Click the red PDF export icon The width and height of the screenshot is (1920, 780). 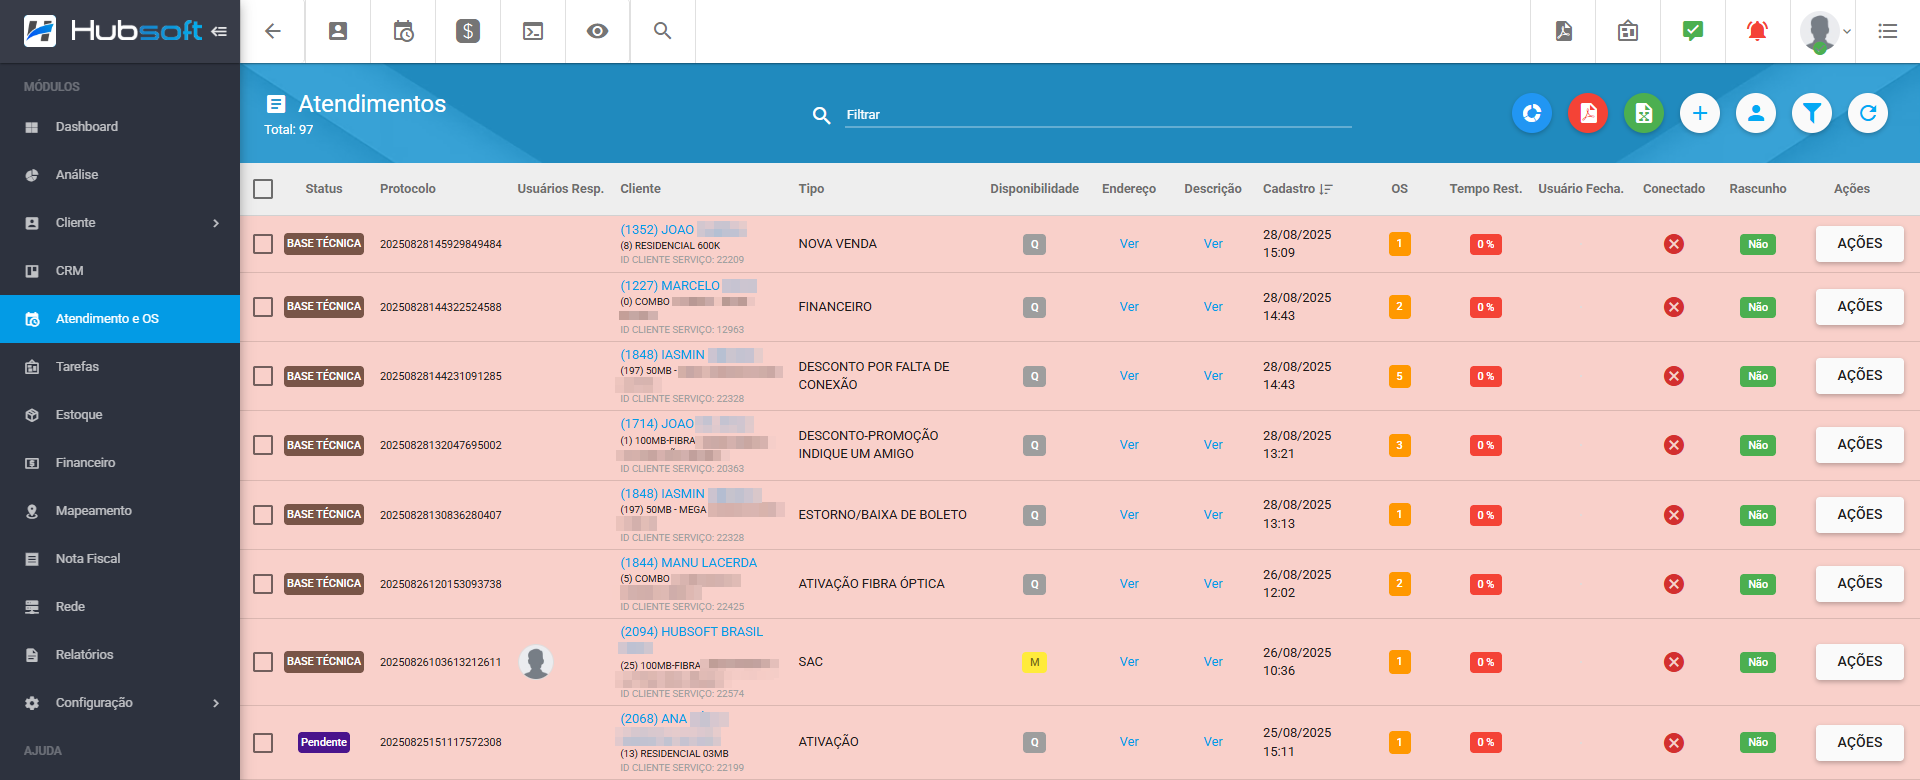1587,114
